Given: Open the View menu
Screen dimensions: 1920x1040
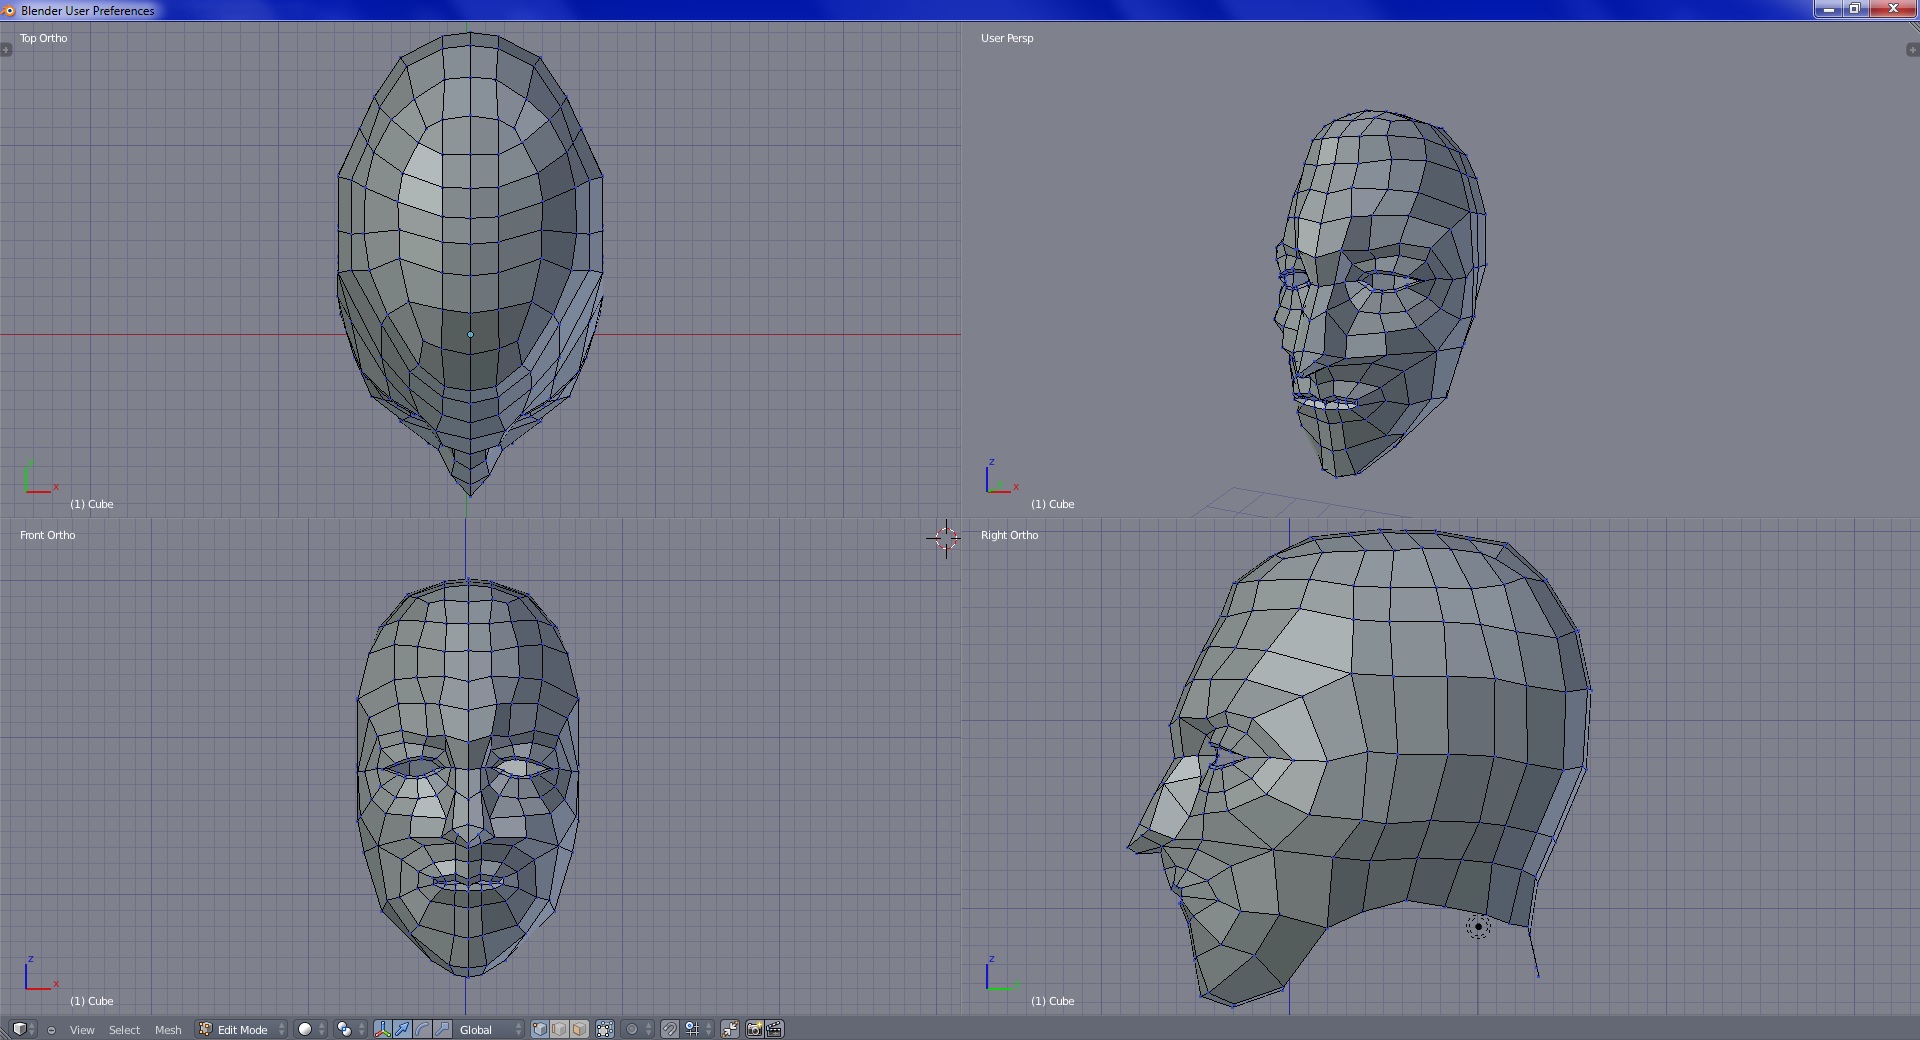Looking at the screenshot, I should coord(82,1030).
